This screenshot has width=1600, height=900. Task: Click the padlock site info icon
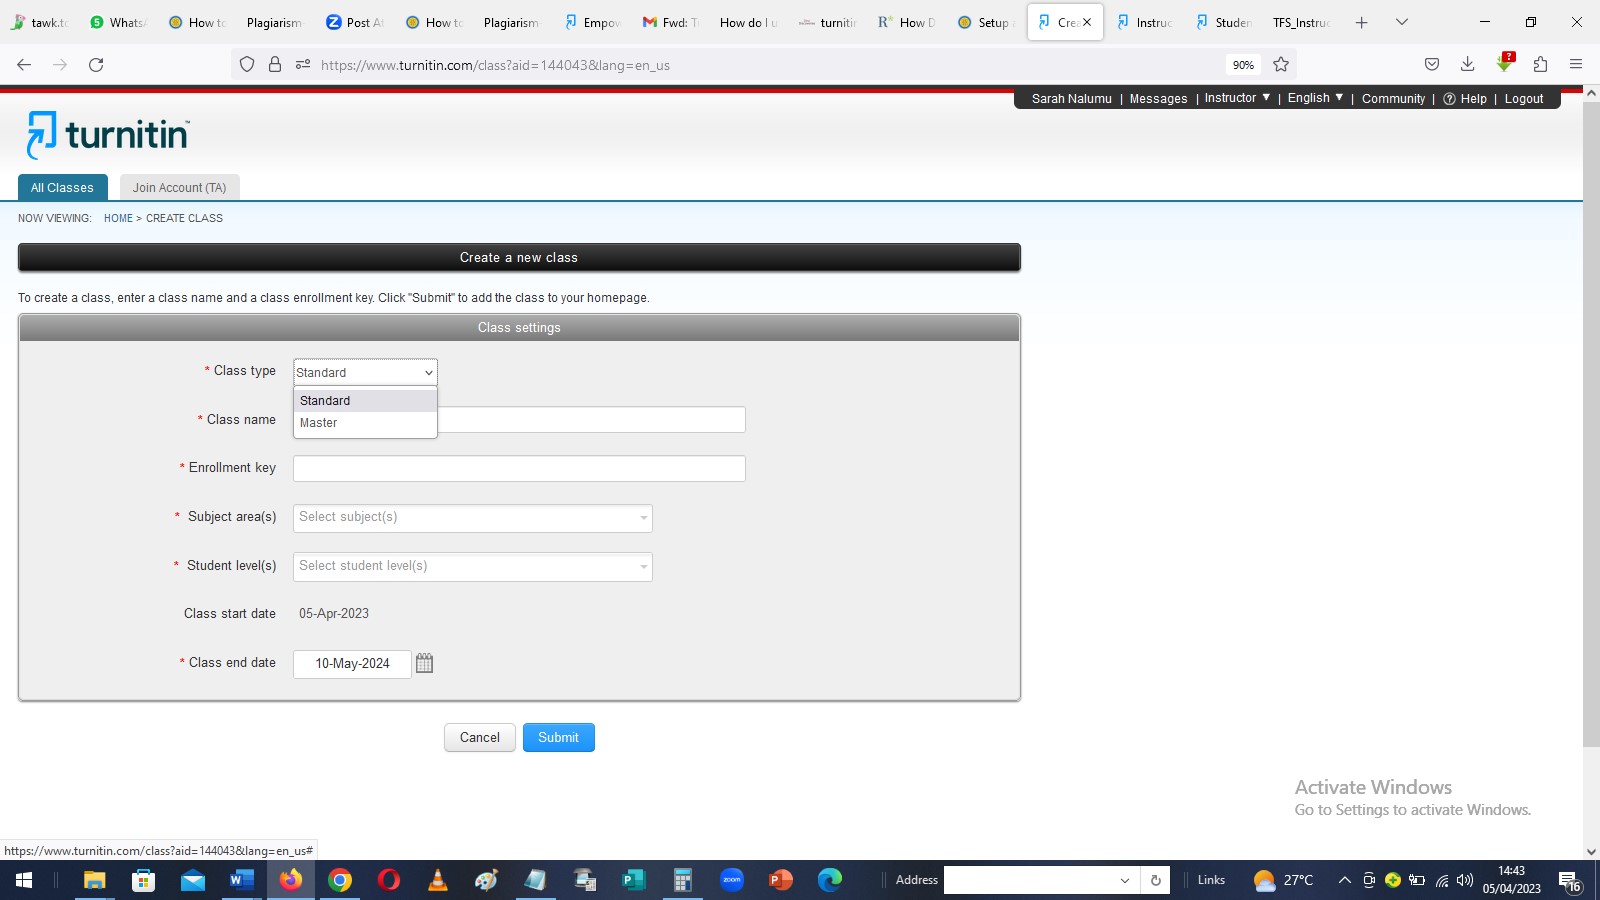click(275, 65)
